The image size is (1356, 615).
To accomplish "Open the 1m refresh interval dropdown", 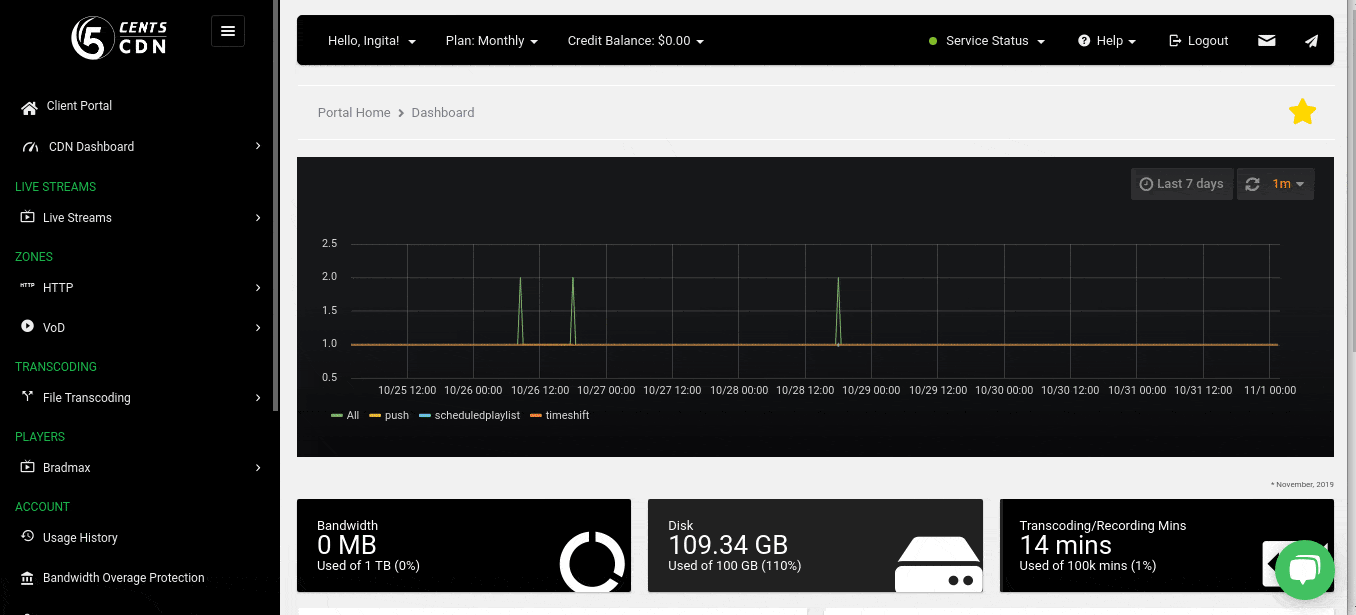I will (1289, 184).
